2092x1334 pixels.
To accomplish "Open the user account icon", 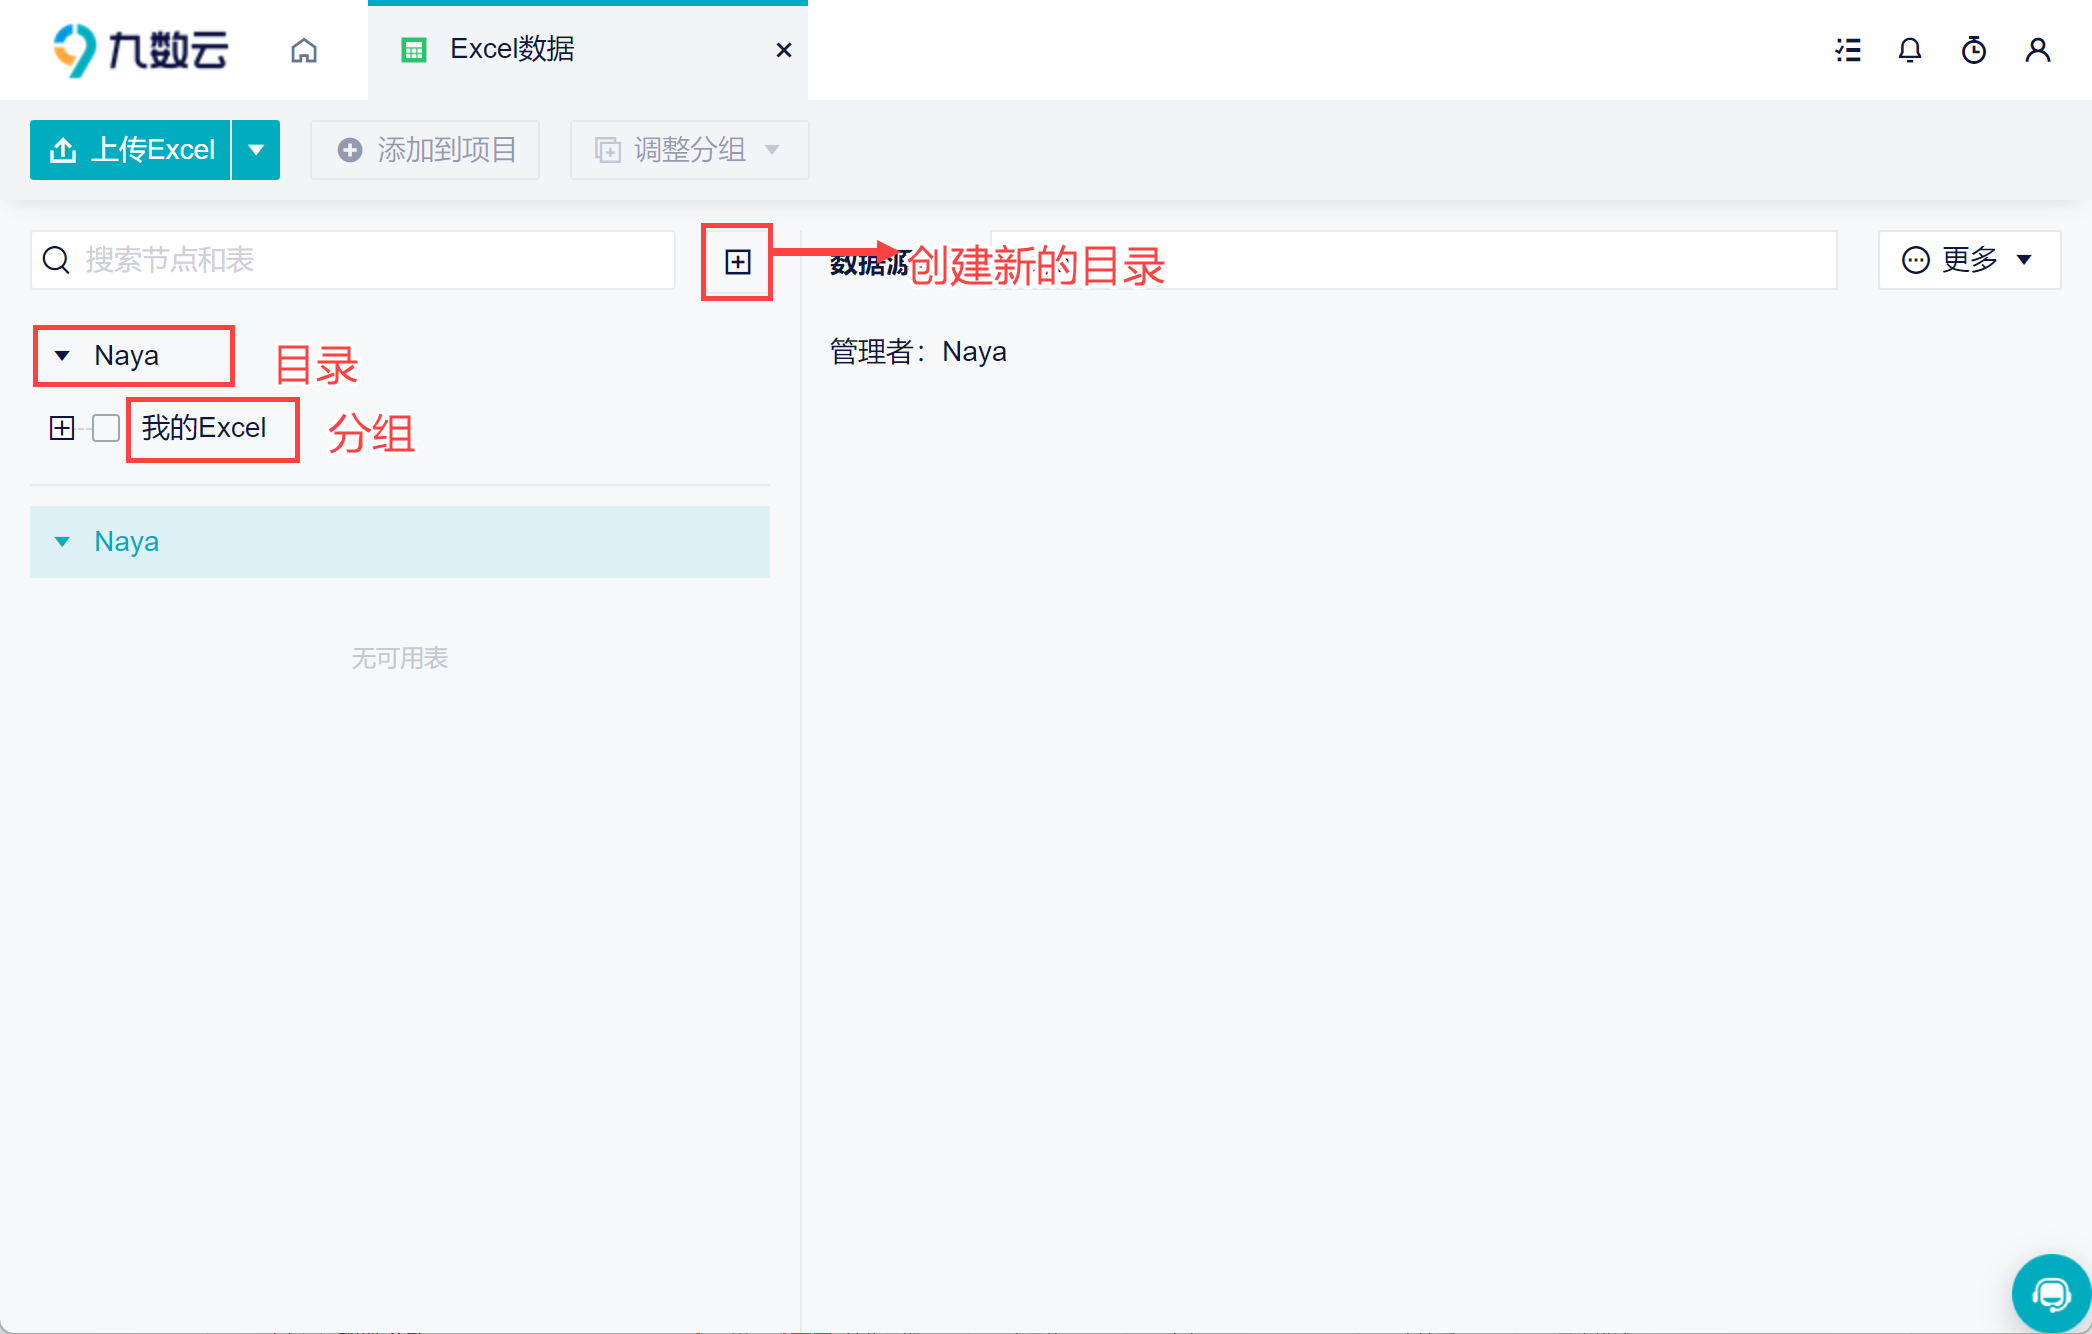I will point(2037,50).
